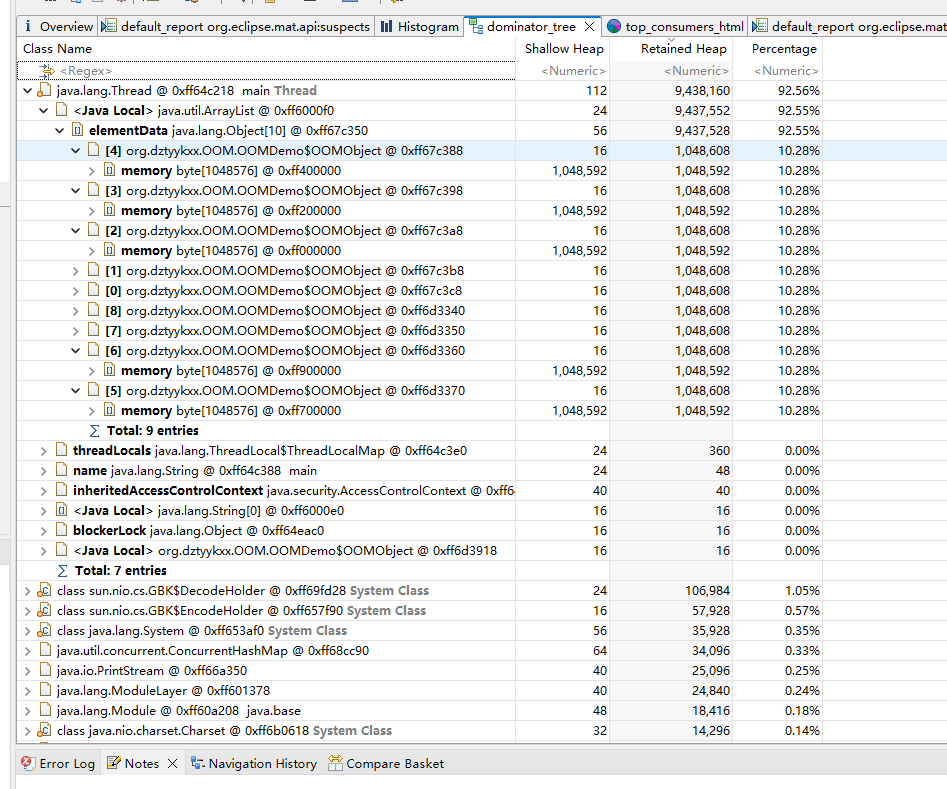Close the dominator_tree tab

[589, 27]
